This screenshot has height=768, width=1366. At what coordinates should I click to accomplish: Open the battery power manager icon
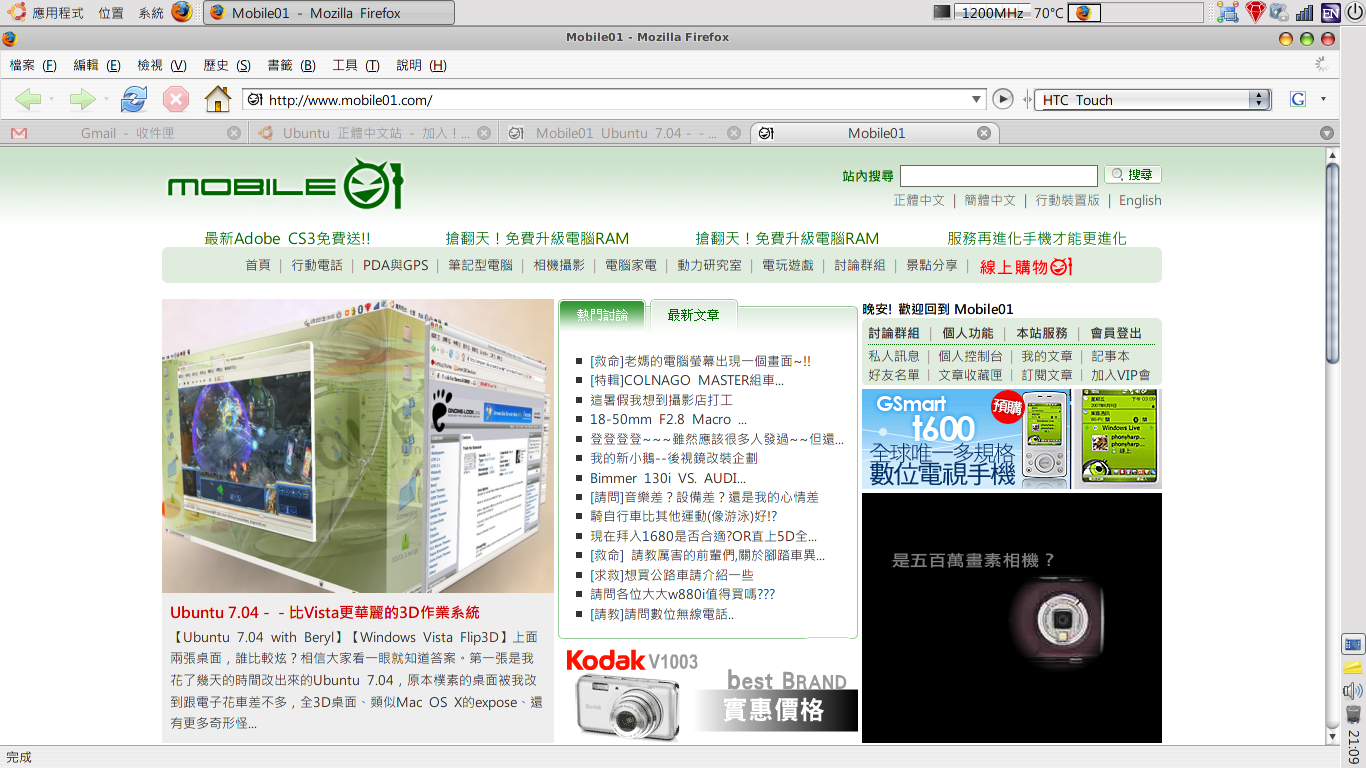click(1280, 12)
